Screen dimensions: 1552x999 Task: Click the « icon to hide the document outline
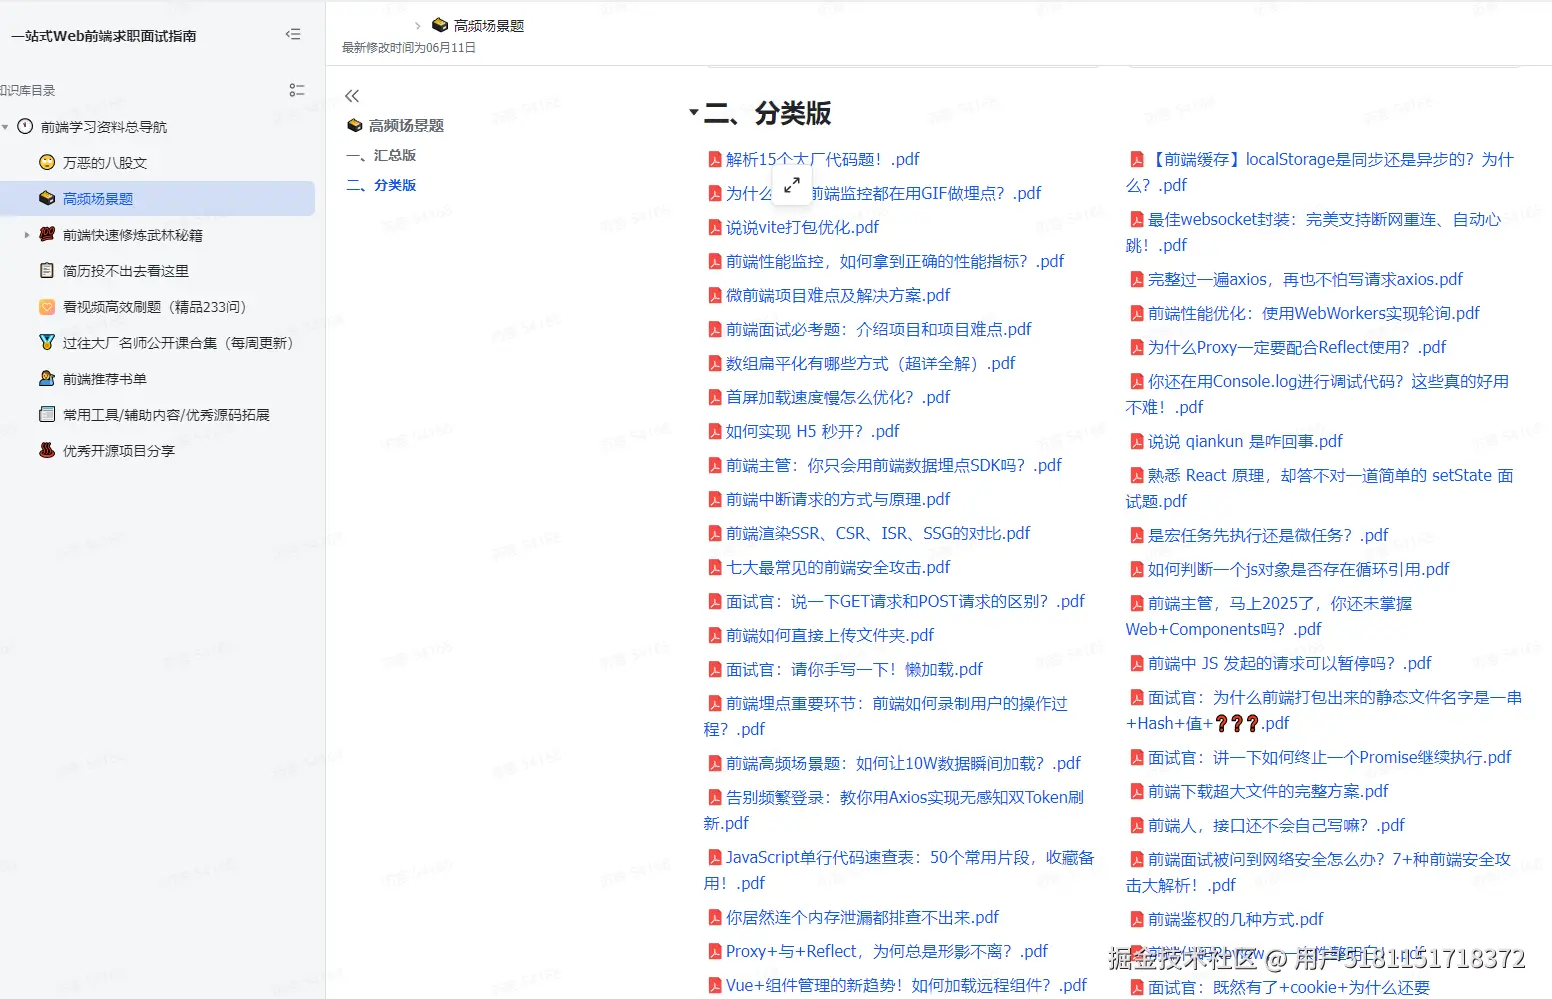(351, 95)
